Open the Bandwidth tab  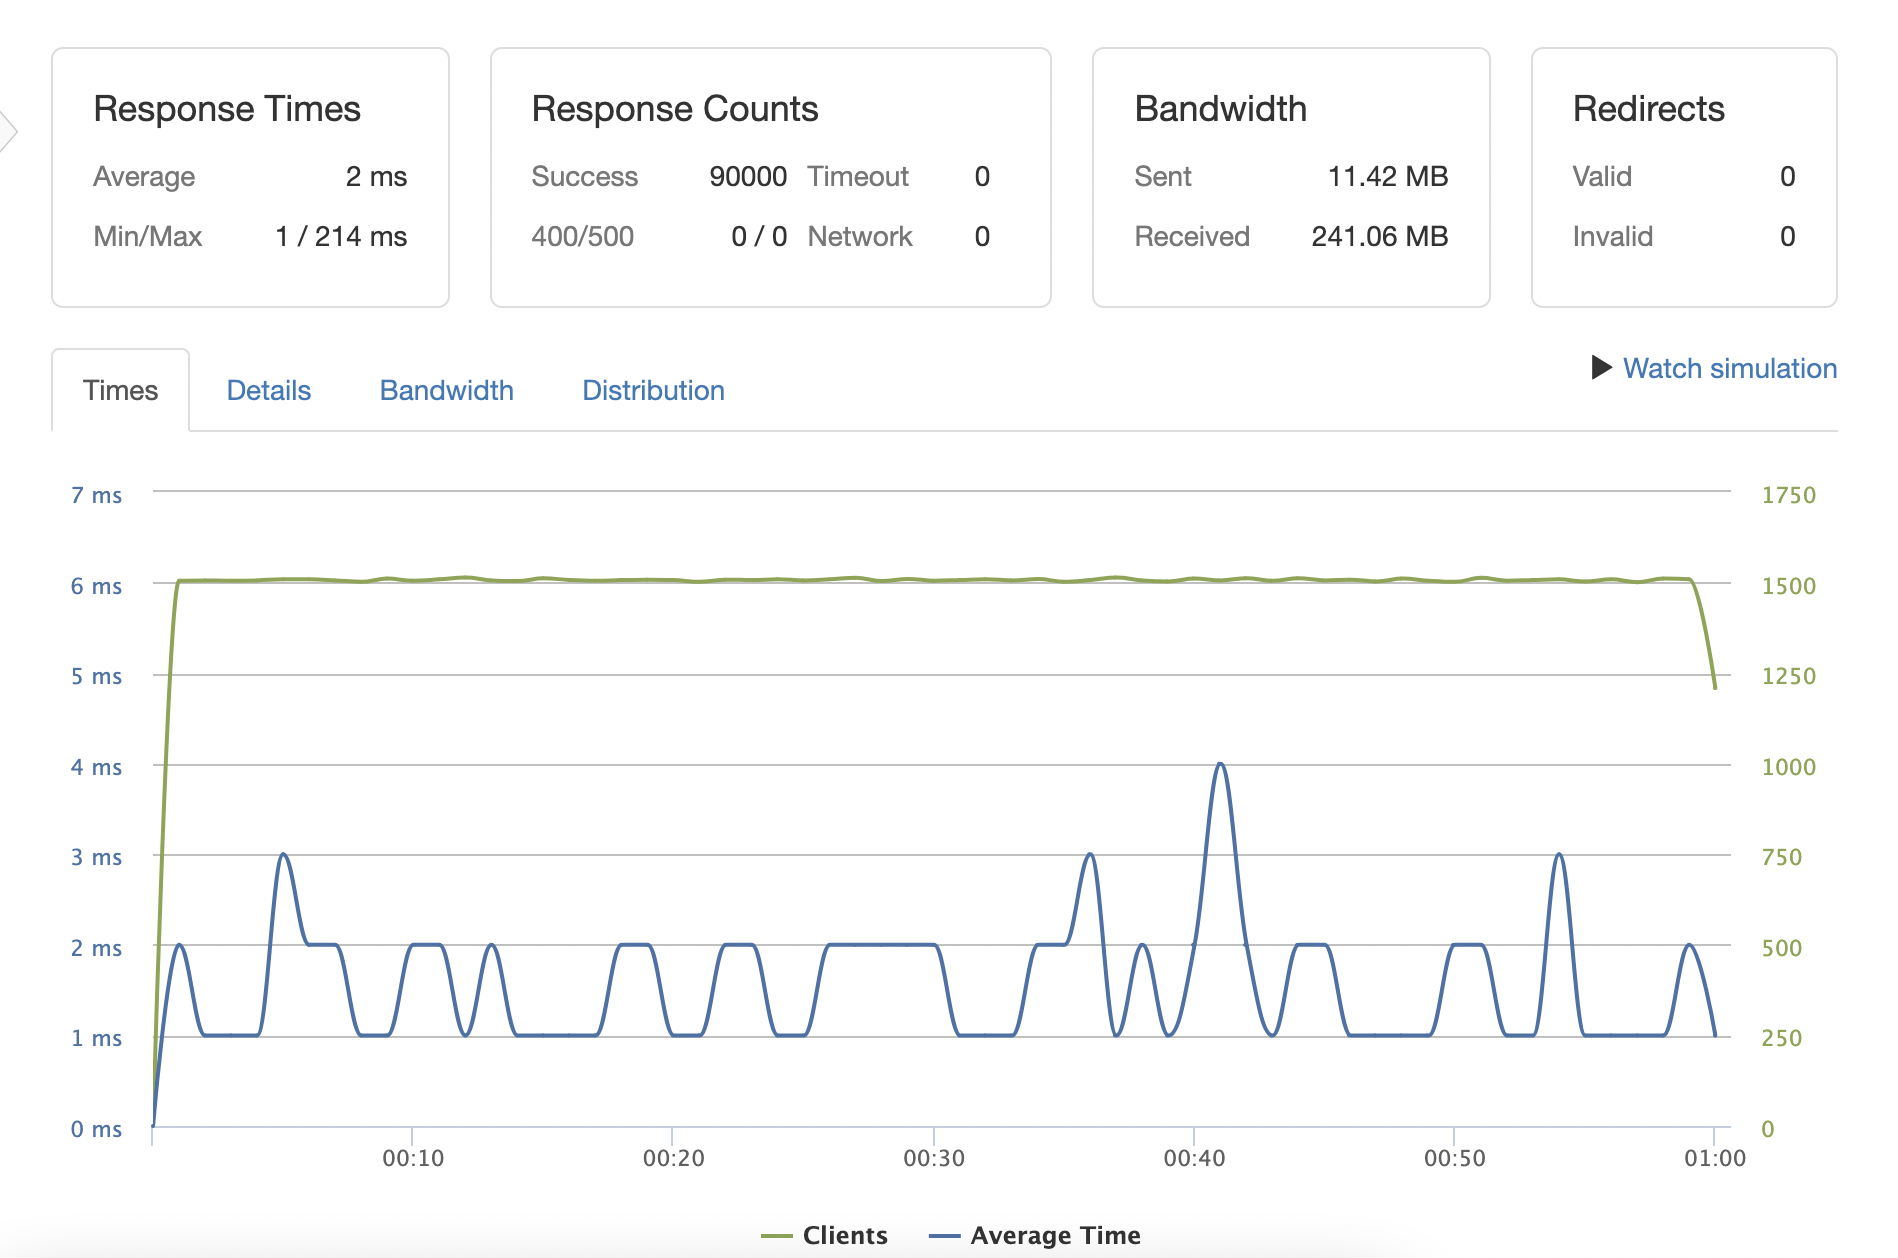(447, 390)
